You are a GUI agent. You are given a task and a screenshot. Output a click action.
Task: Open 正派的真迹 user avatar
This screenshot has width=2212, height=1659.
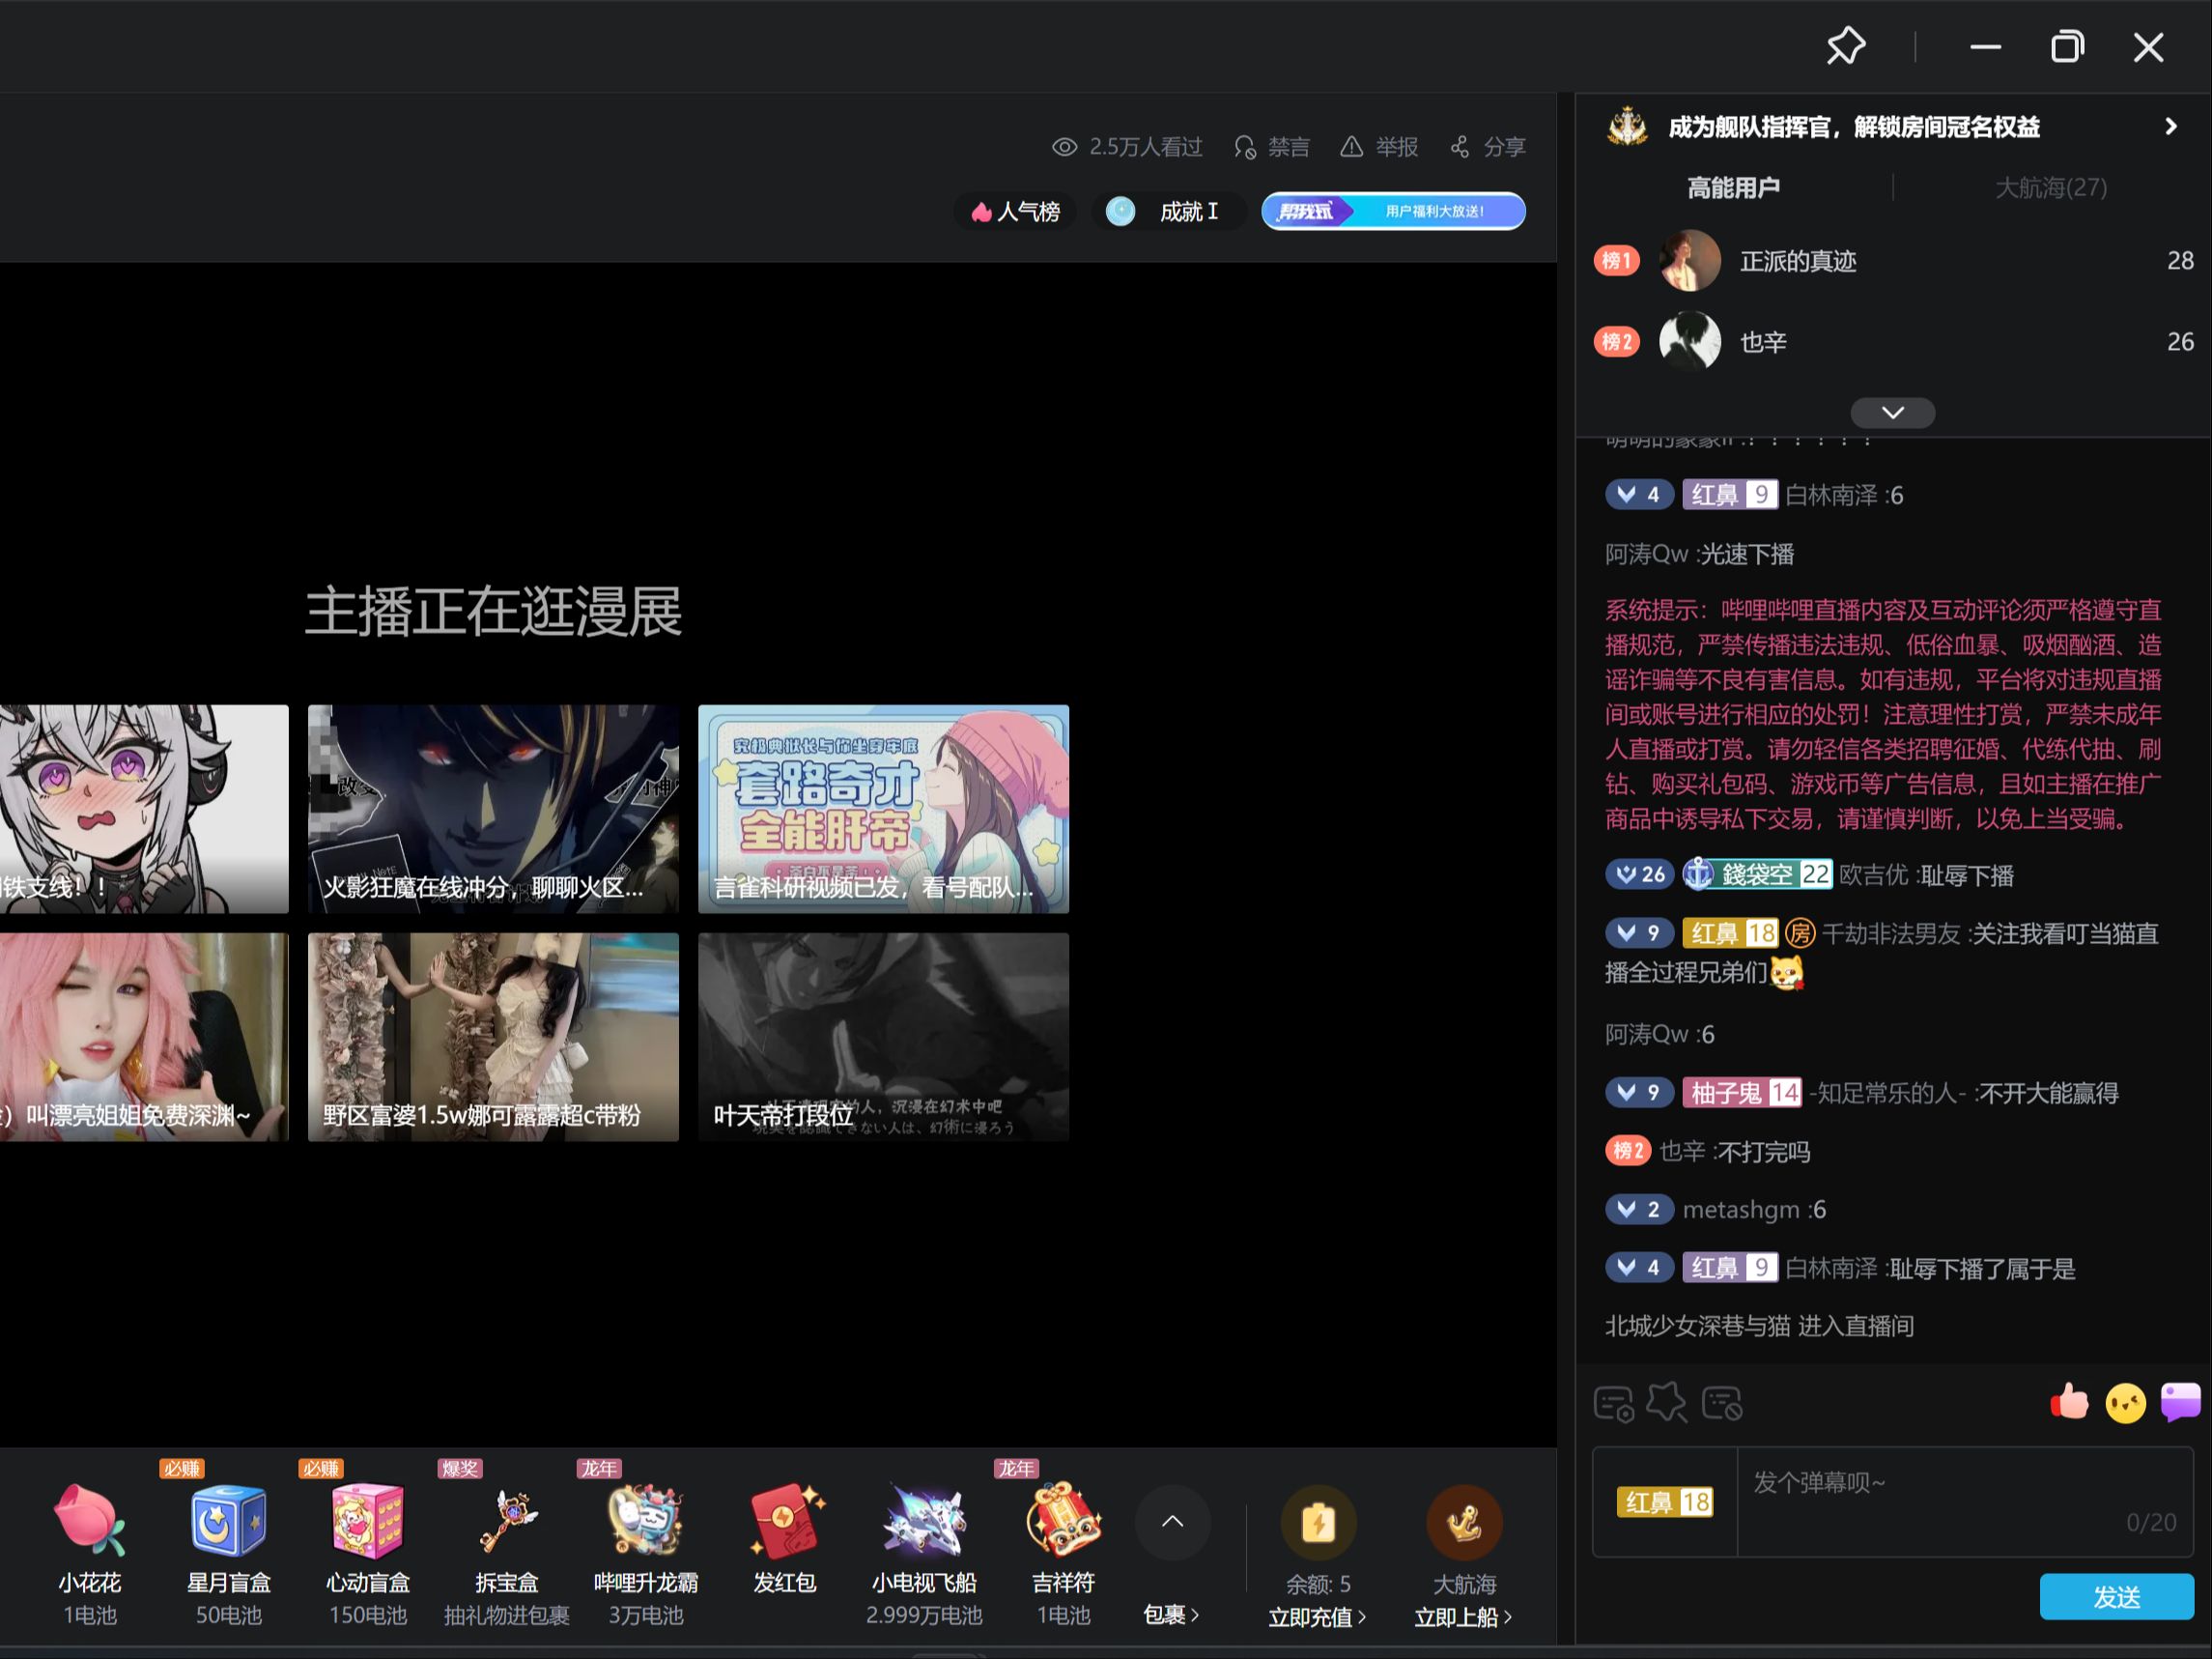tap(1689, 261)
